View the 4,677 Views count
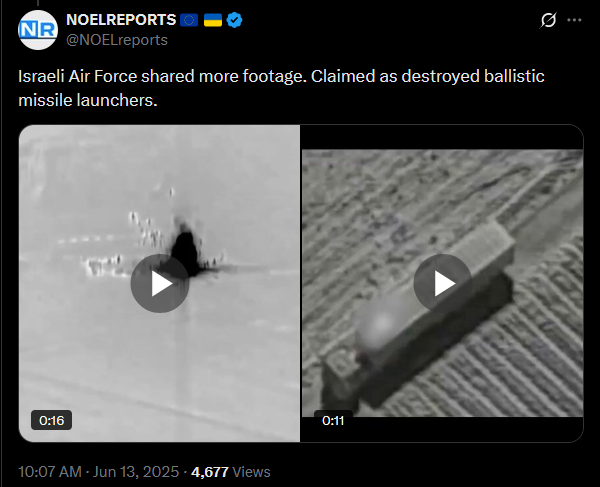Image resolution: width=600 pixels, height=487 pixels. (x=231, y=472)
